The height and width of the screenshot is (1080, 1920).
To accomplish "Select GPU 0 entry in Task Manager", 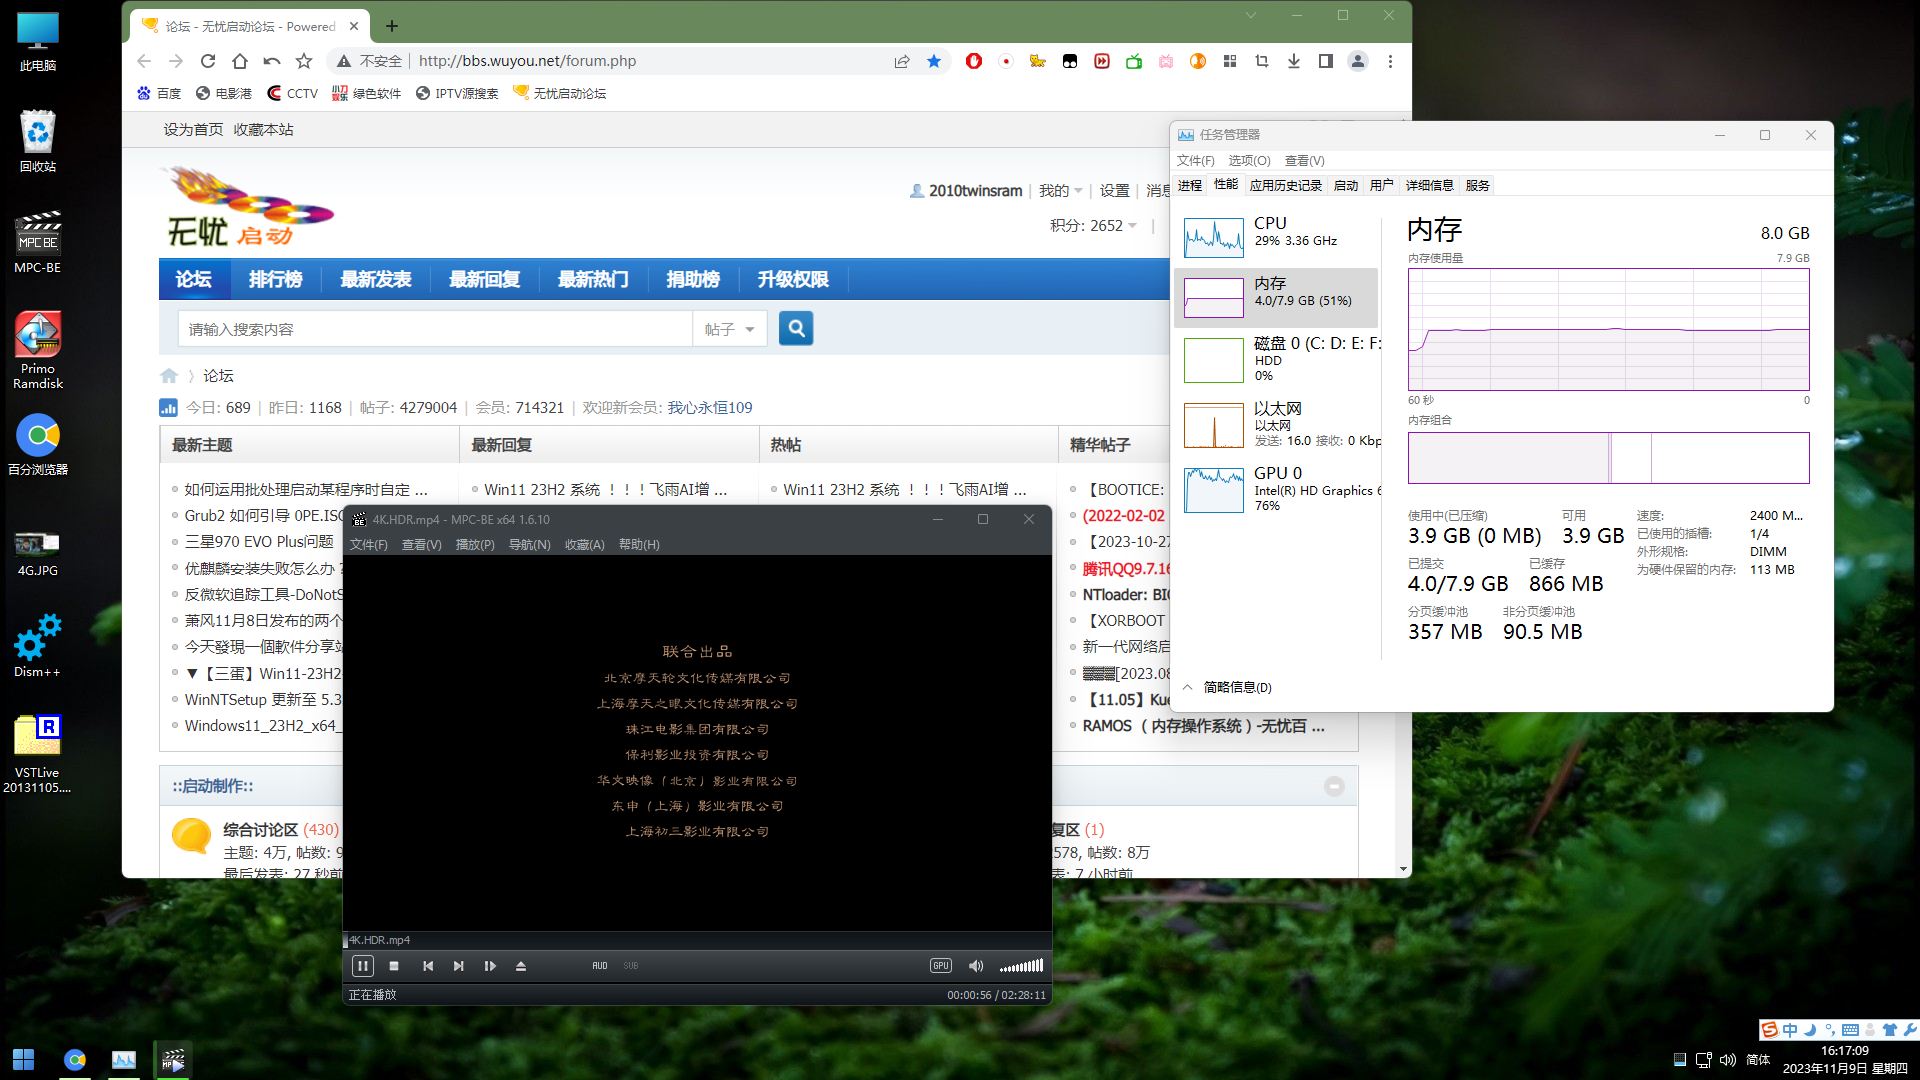I will 1276,489.
